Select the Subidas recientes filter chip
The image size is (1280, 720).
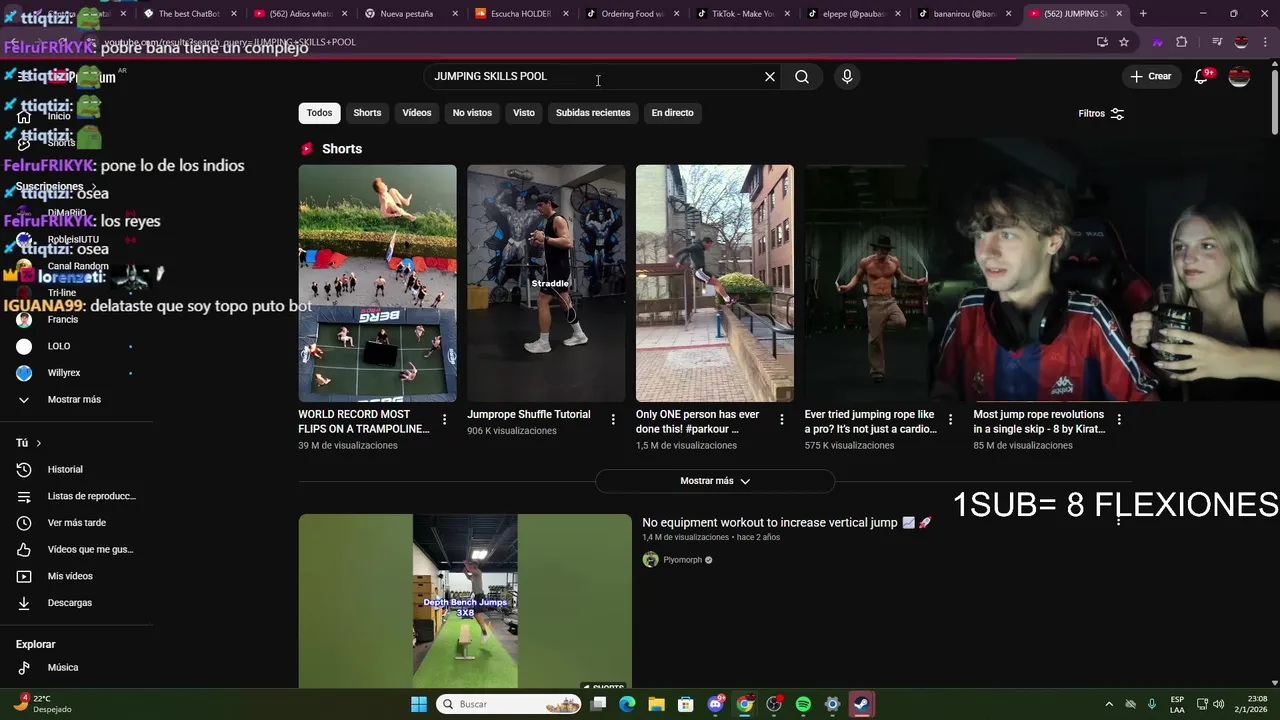tap(593, 113)
